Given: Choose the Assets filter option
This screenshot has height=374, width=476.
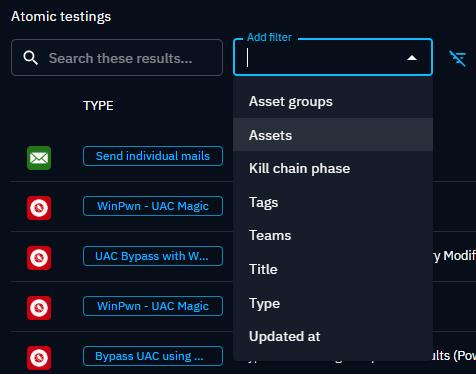Looking at the screenshot, I should [x=333, y=135].
